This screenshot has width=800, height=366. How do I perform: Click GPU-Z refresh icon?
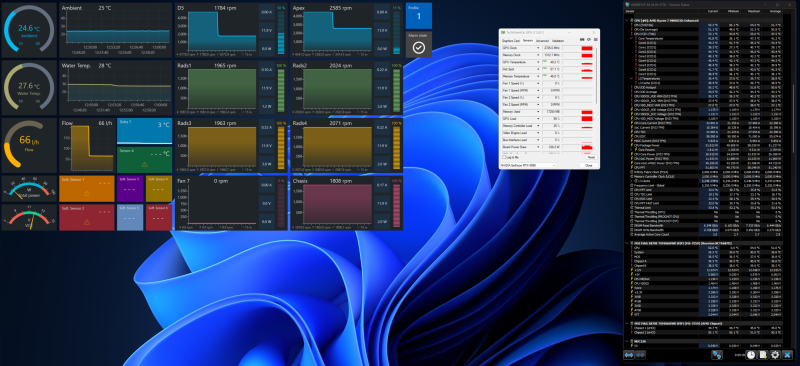(x=589, y=40)
